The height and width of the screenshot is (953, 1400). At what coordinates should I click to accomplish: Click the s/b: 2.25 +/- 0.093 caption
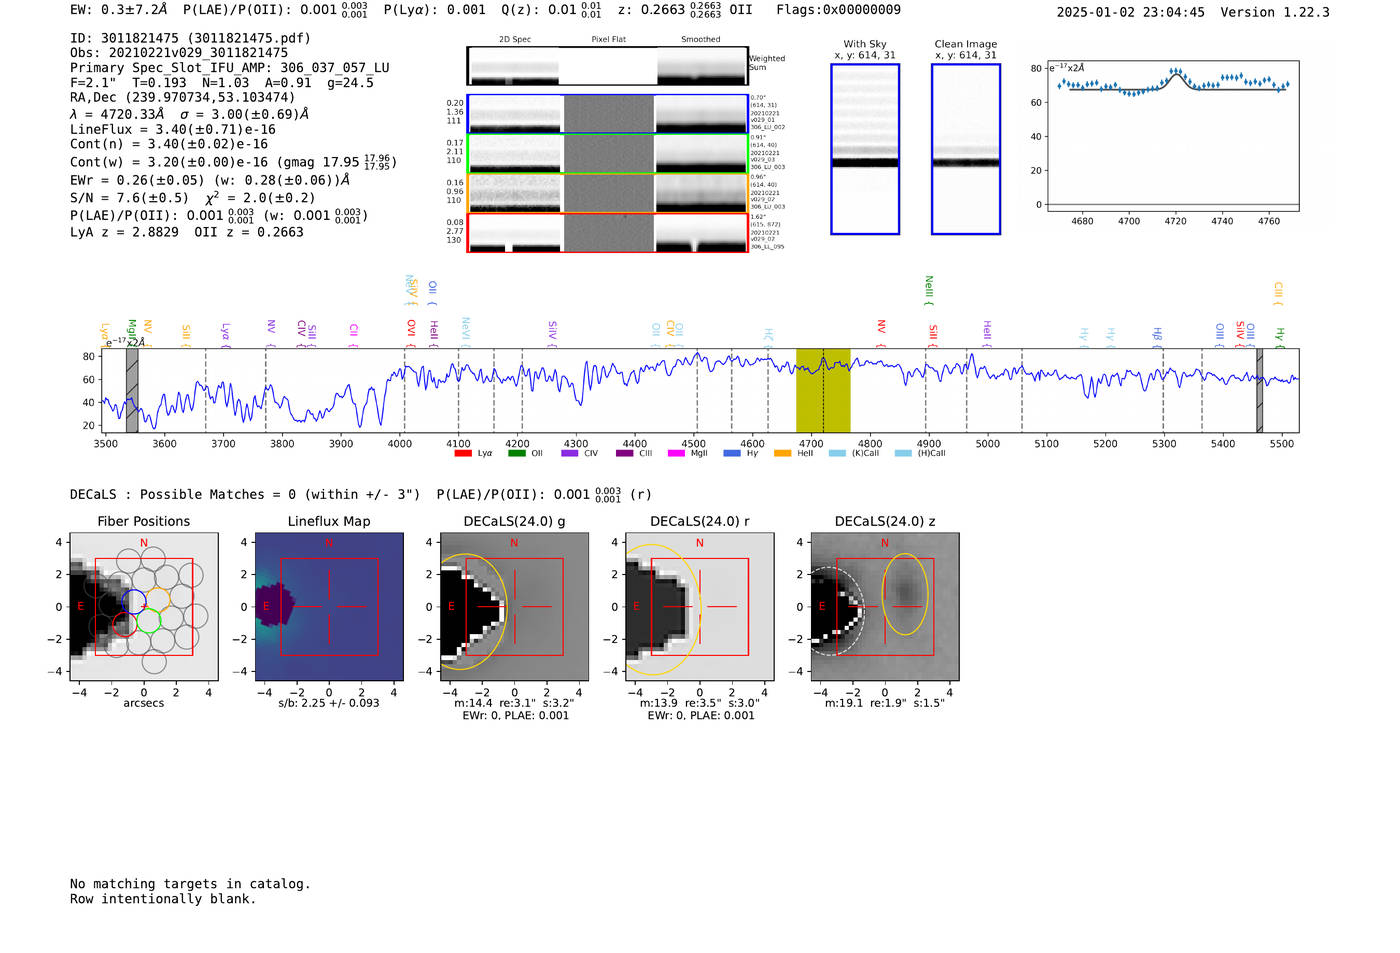click(329, 703)
